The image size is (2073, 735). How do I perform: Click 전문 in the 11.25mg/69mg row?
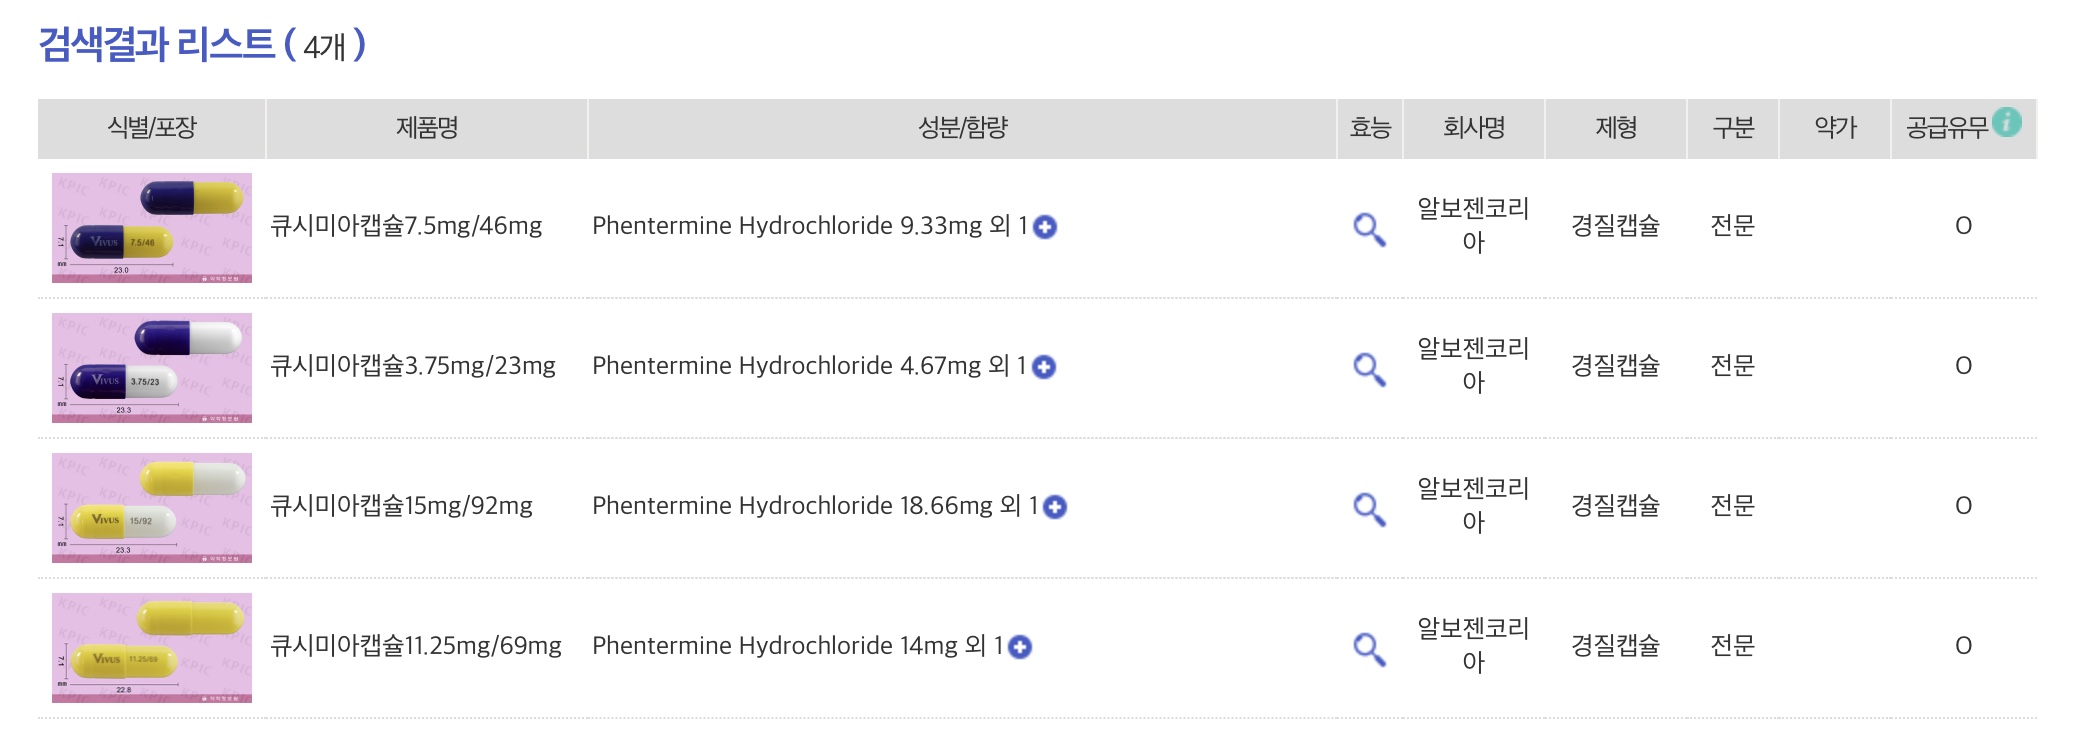(1733, 646)
